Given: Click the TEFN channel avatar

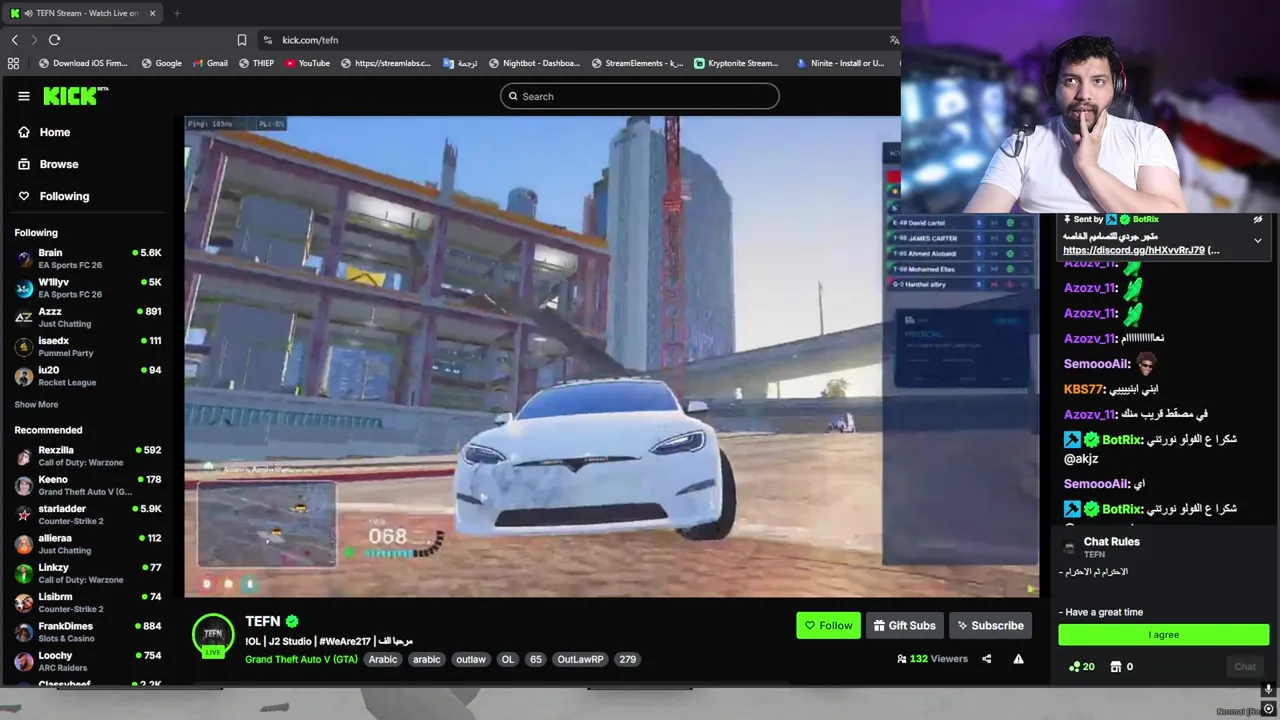Looking at the screenshot, I should (x=213, y=635).
